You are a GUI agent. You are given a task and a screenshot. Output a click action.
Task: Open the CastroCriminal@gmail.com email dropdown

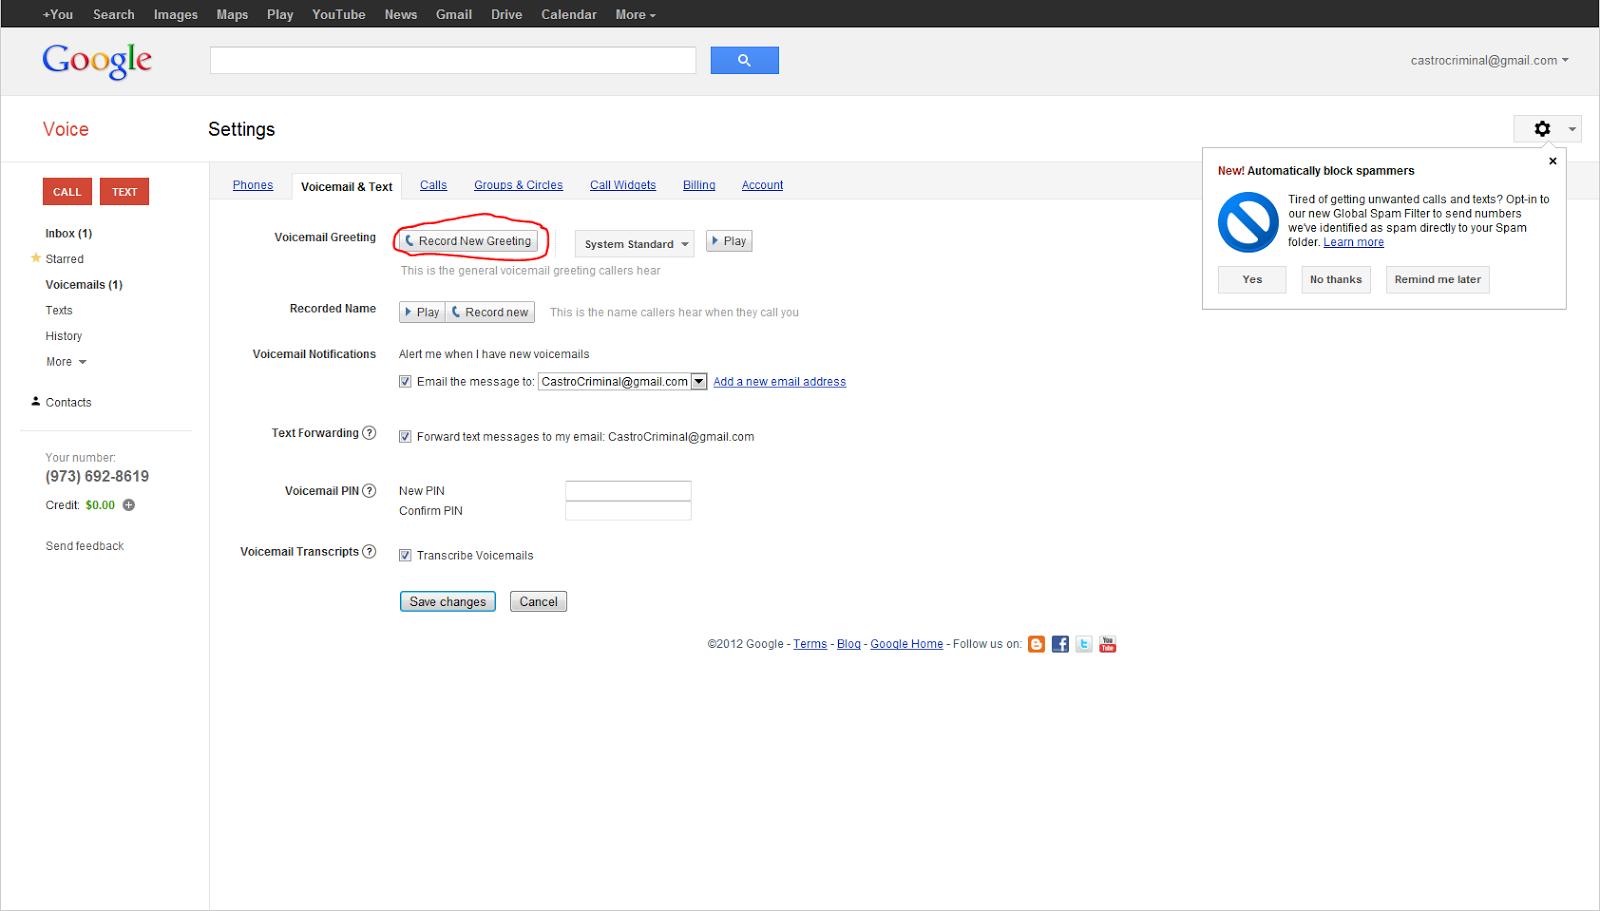pyautogui.click(x=623, y=381)
